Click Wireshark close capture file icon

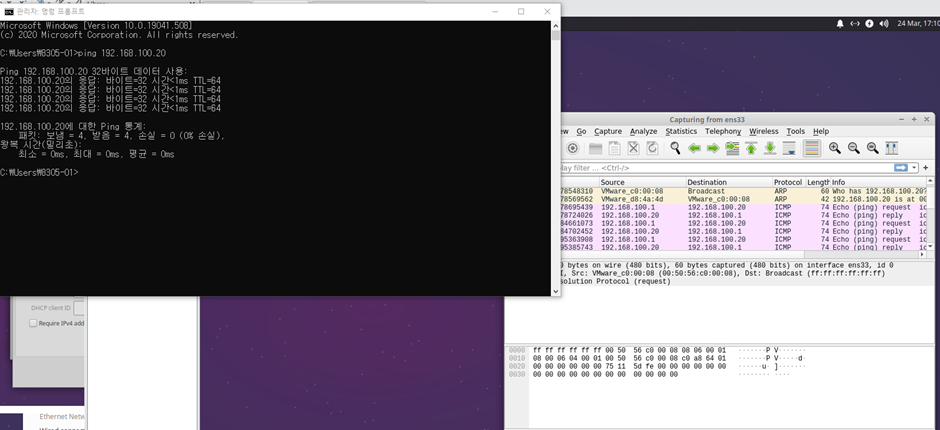(634, 148)
